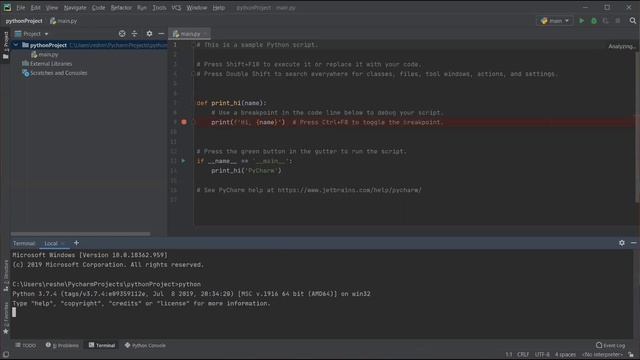Open the File menu
Screen dimensions: 640x360
[x=20, y=8]
